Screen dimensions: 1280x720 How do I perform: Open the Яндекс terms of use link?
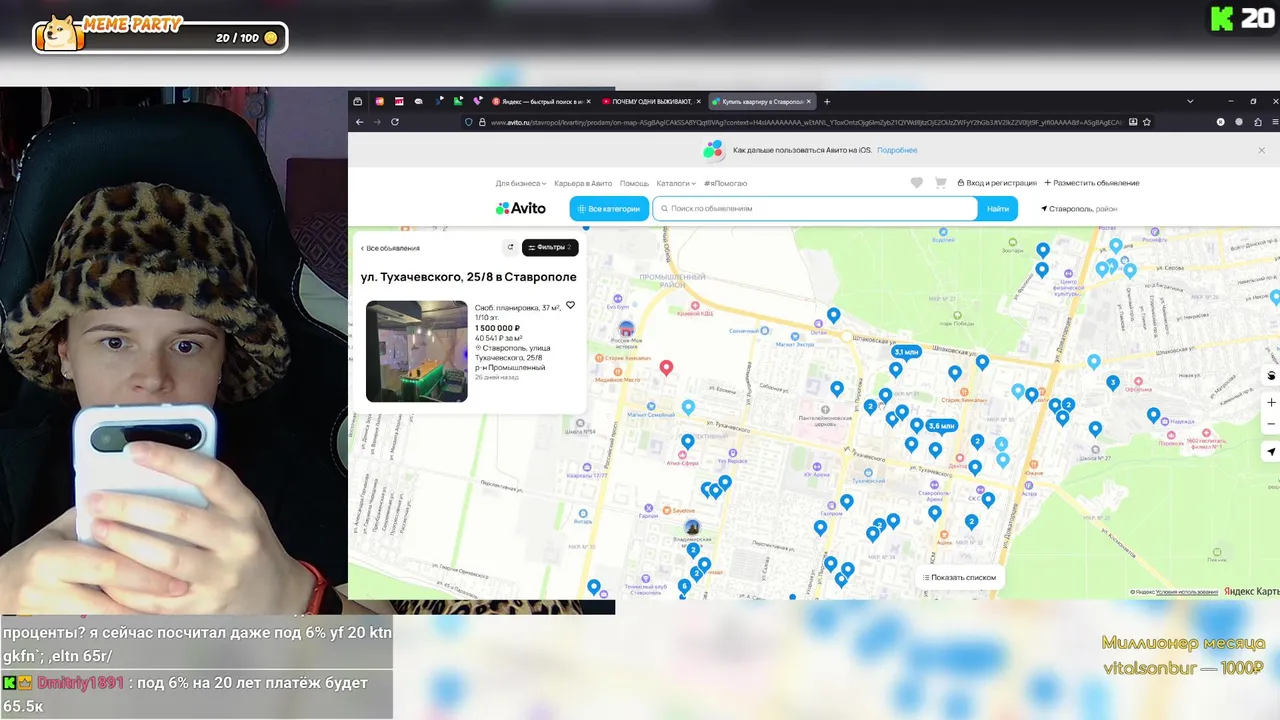1187,592
